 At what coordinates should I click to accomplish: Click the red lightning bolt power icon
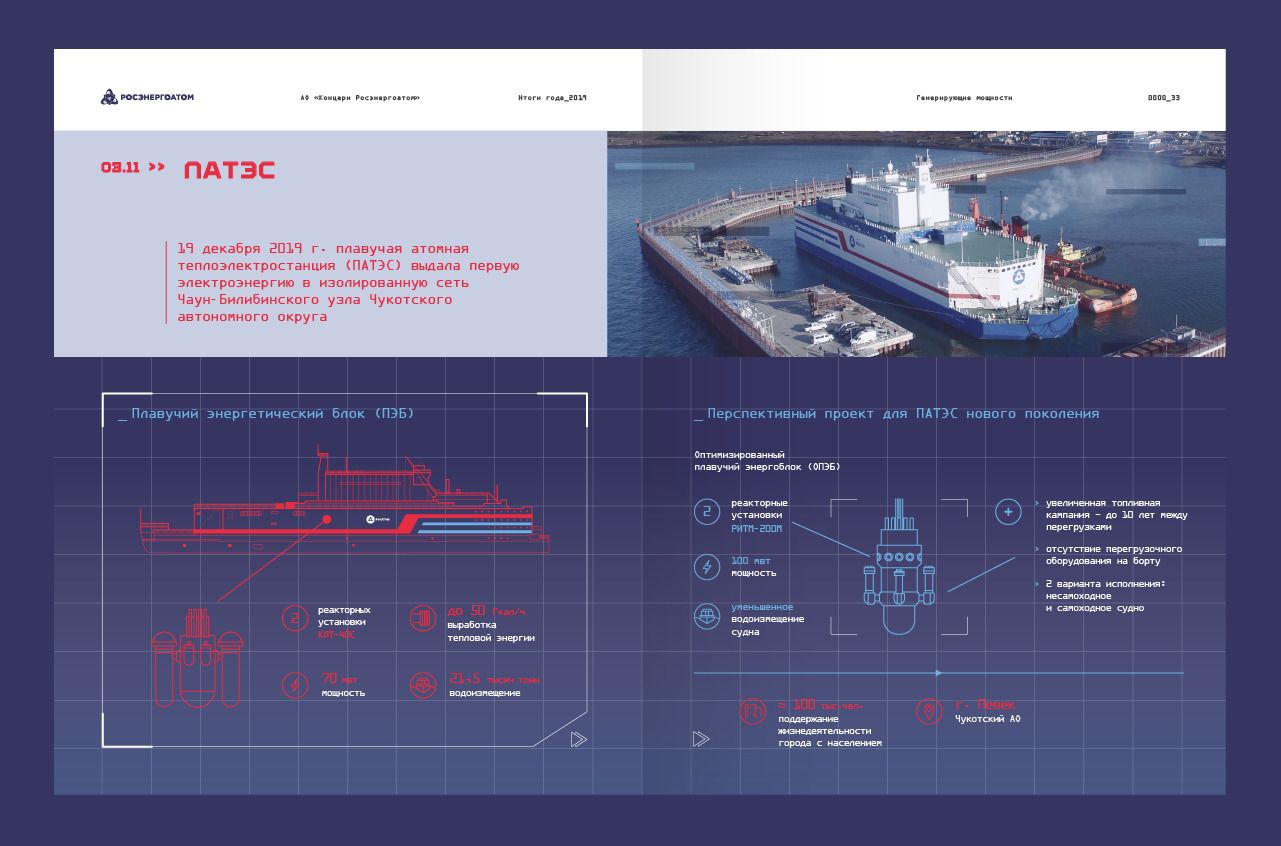click(x=295, y=685)
